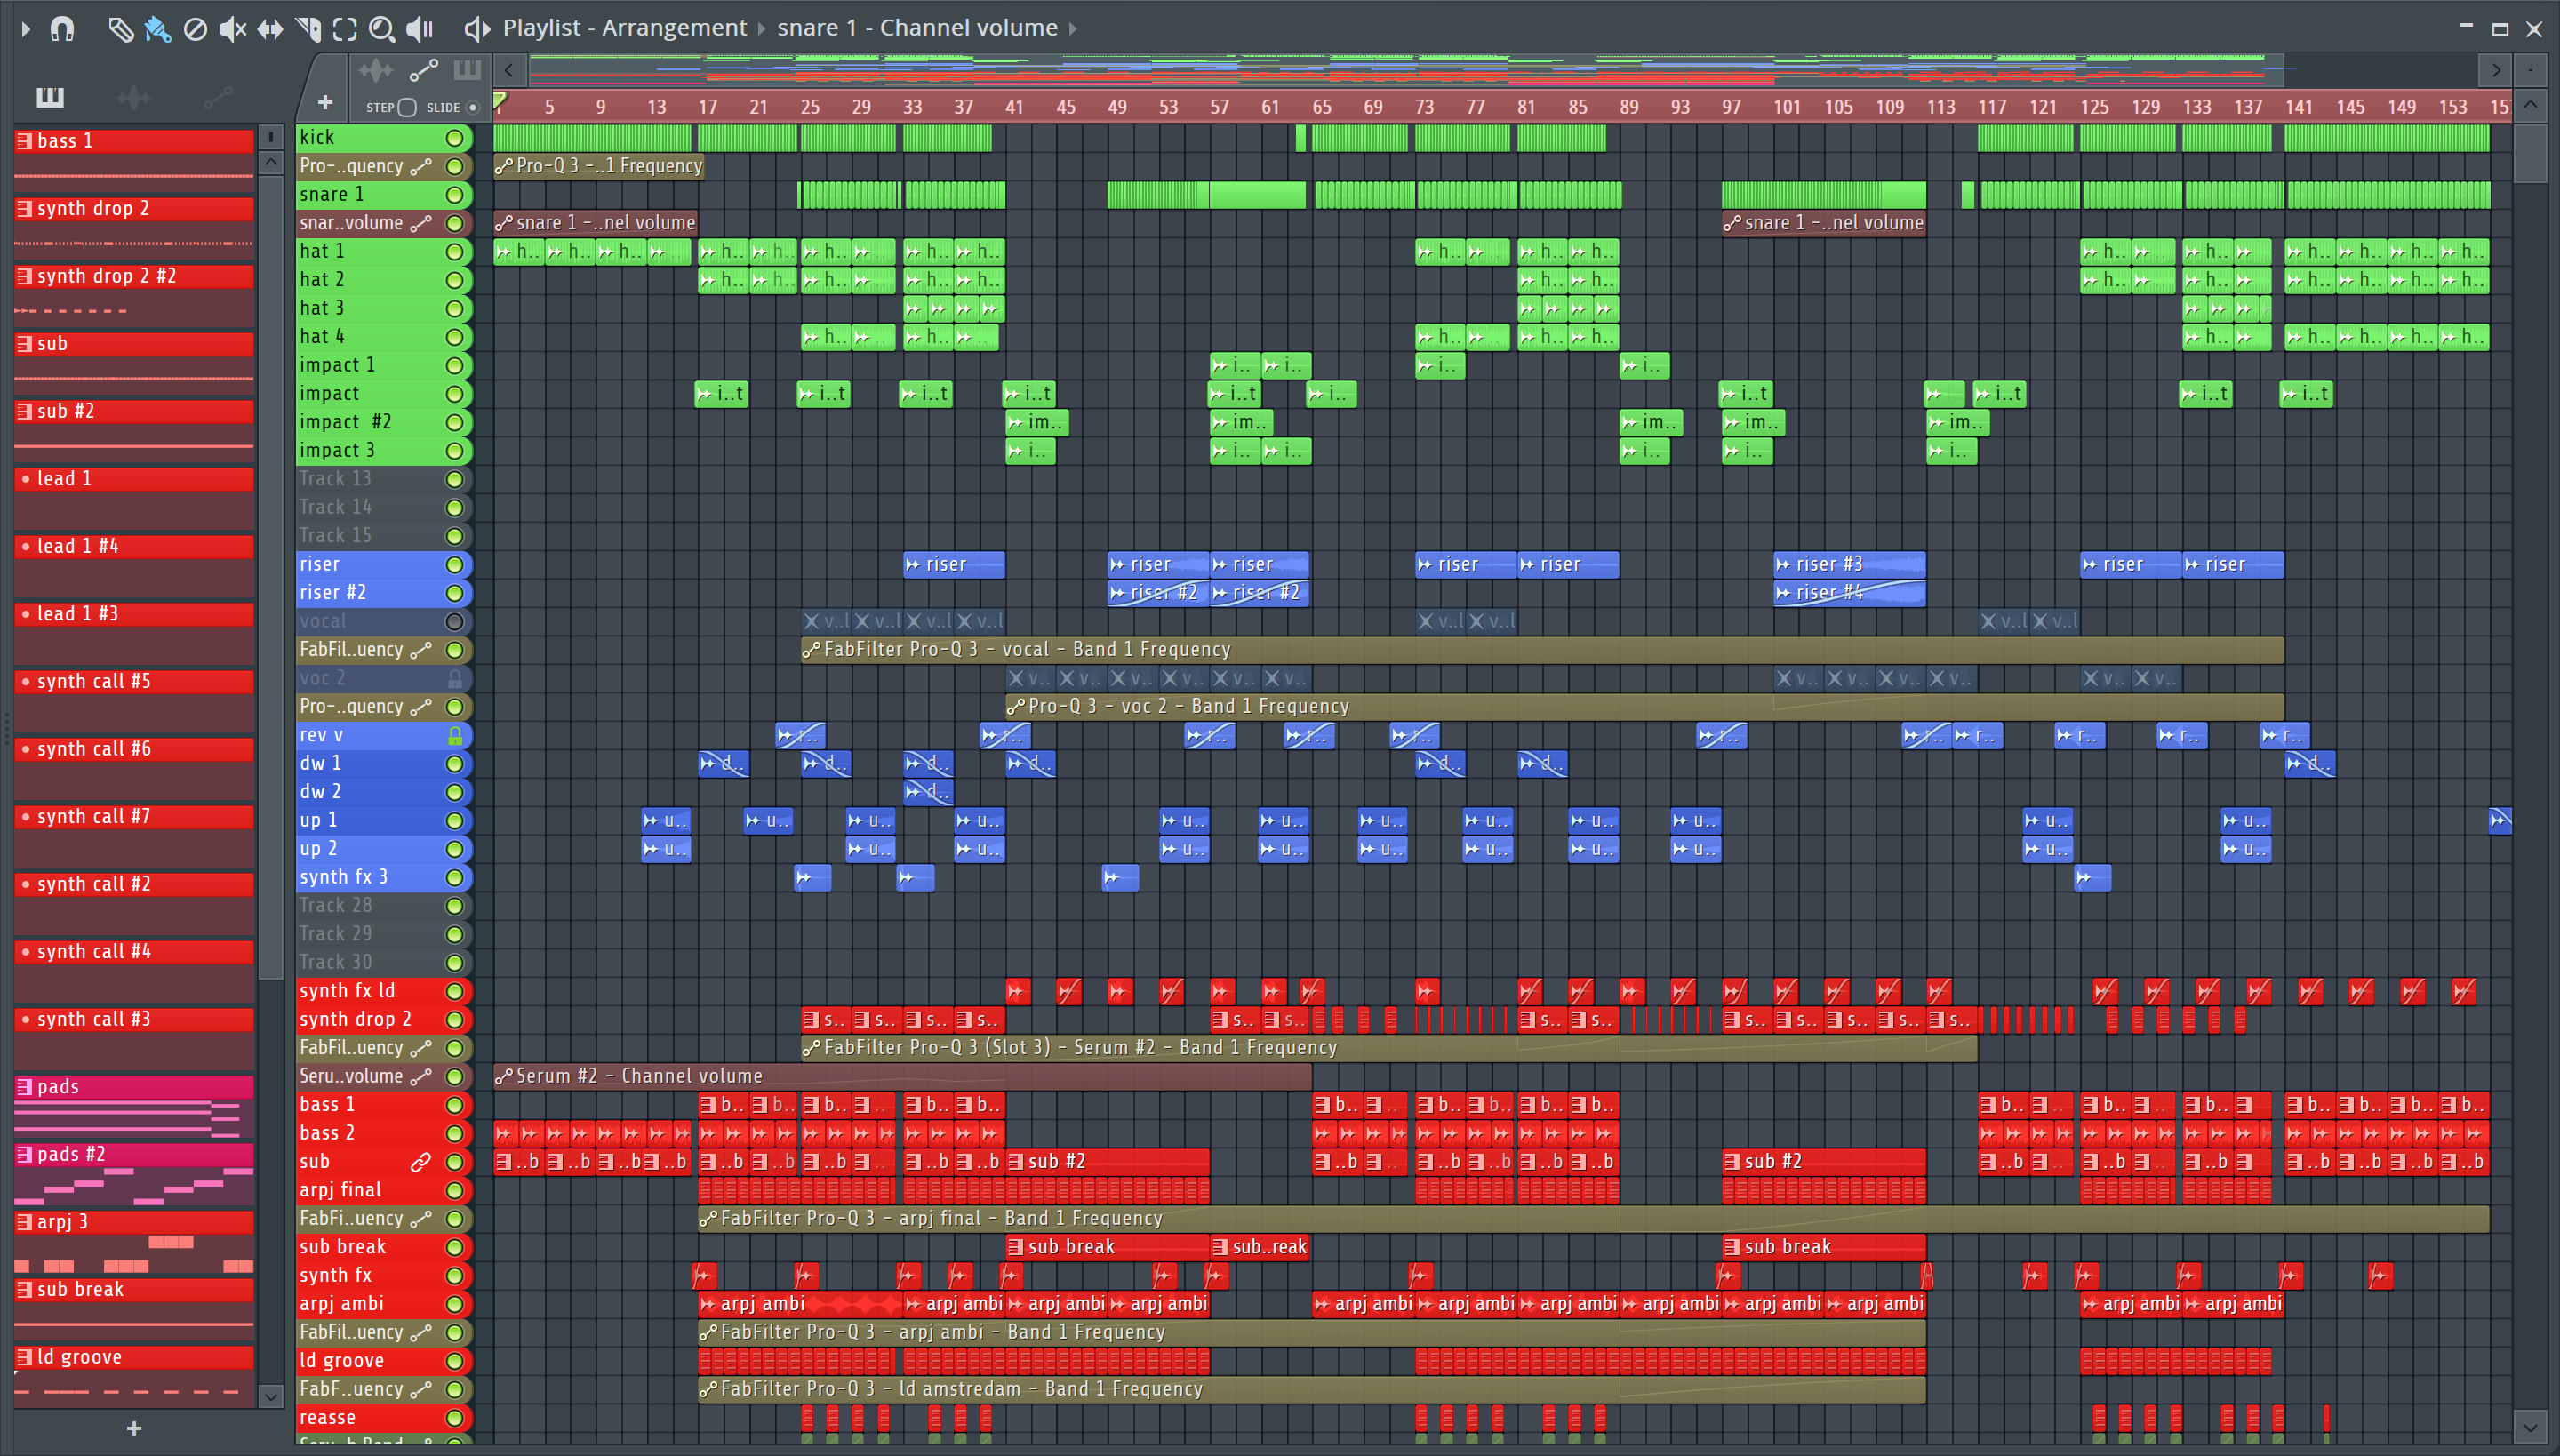The width and height of the screenshot is (2560, 1456).
Task: Toggle mute on the riser track
Action: 454,565
